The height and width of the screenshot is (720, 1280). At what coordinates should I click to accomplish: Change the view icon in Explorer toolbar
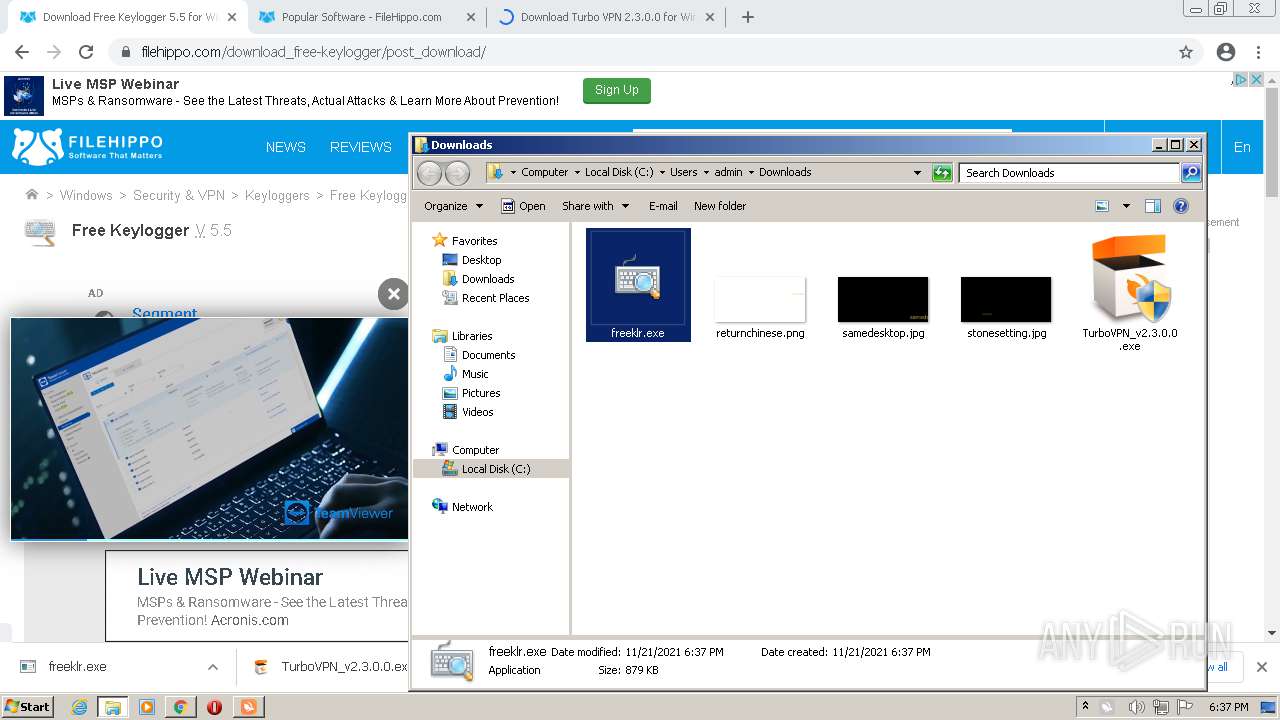pyautogui.click(x=1102, y=206)
